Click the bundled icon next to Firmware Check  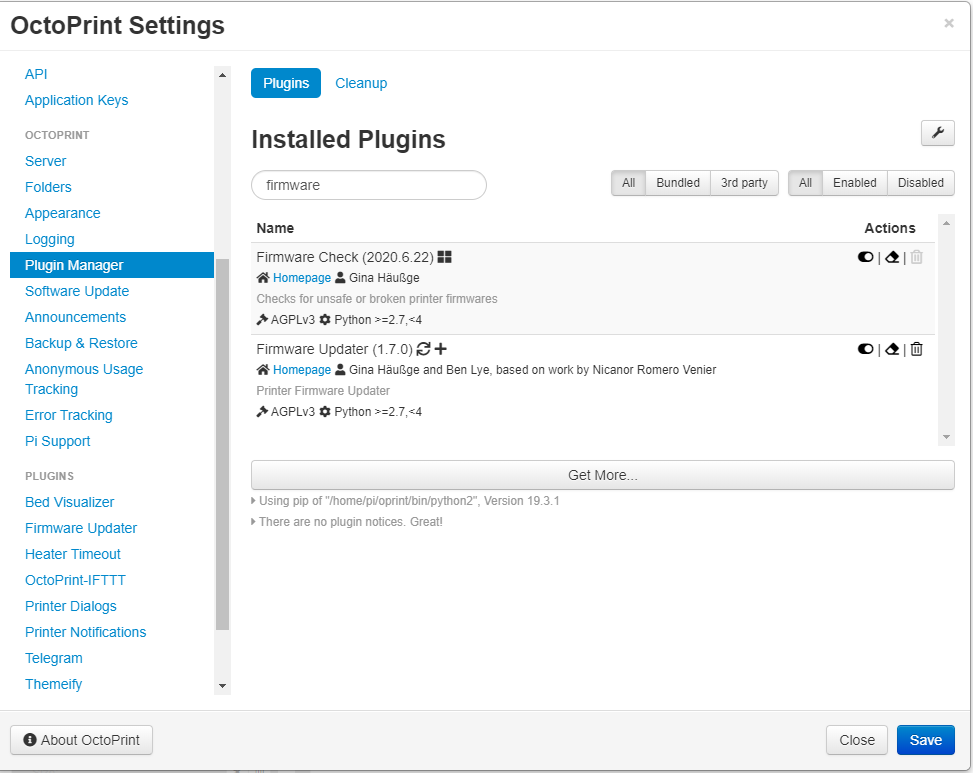444,257
